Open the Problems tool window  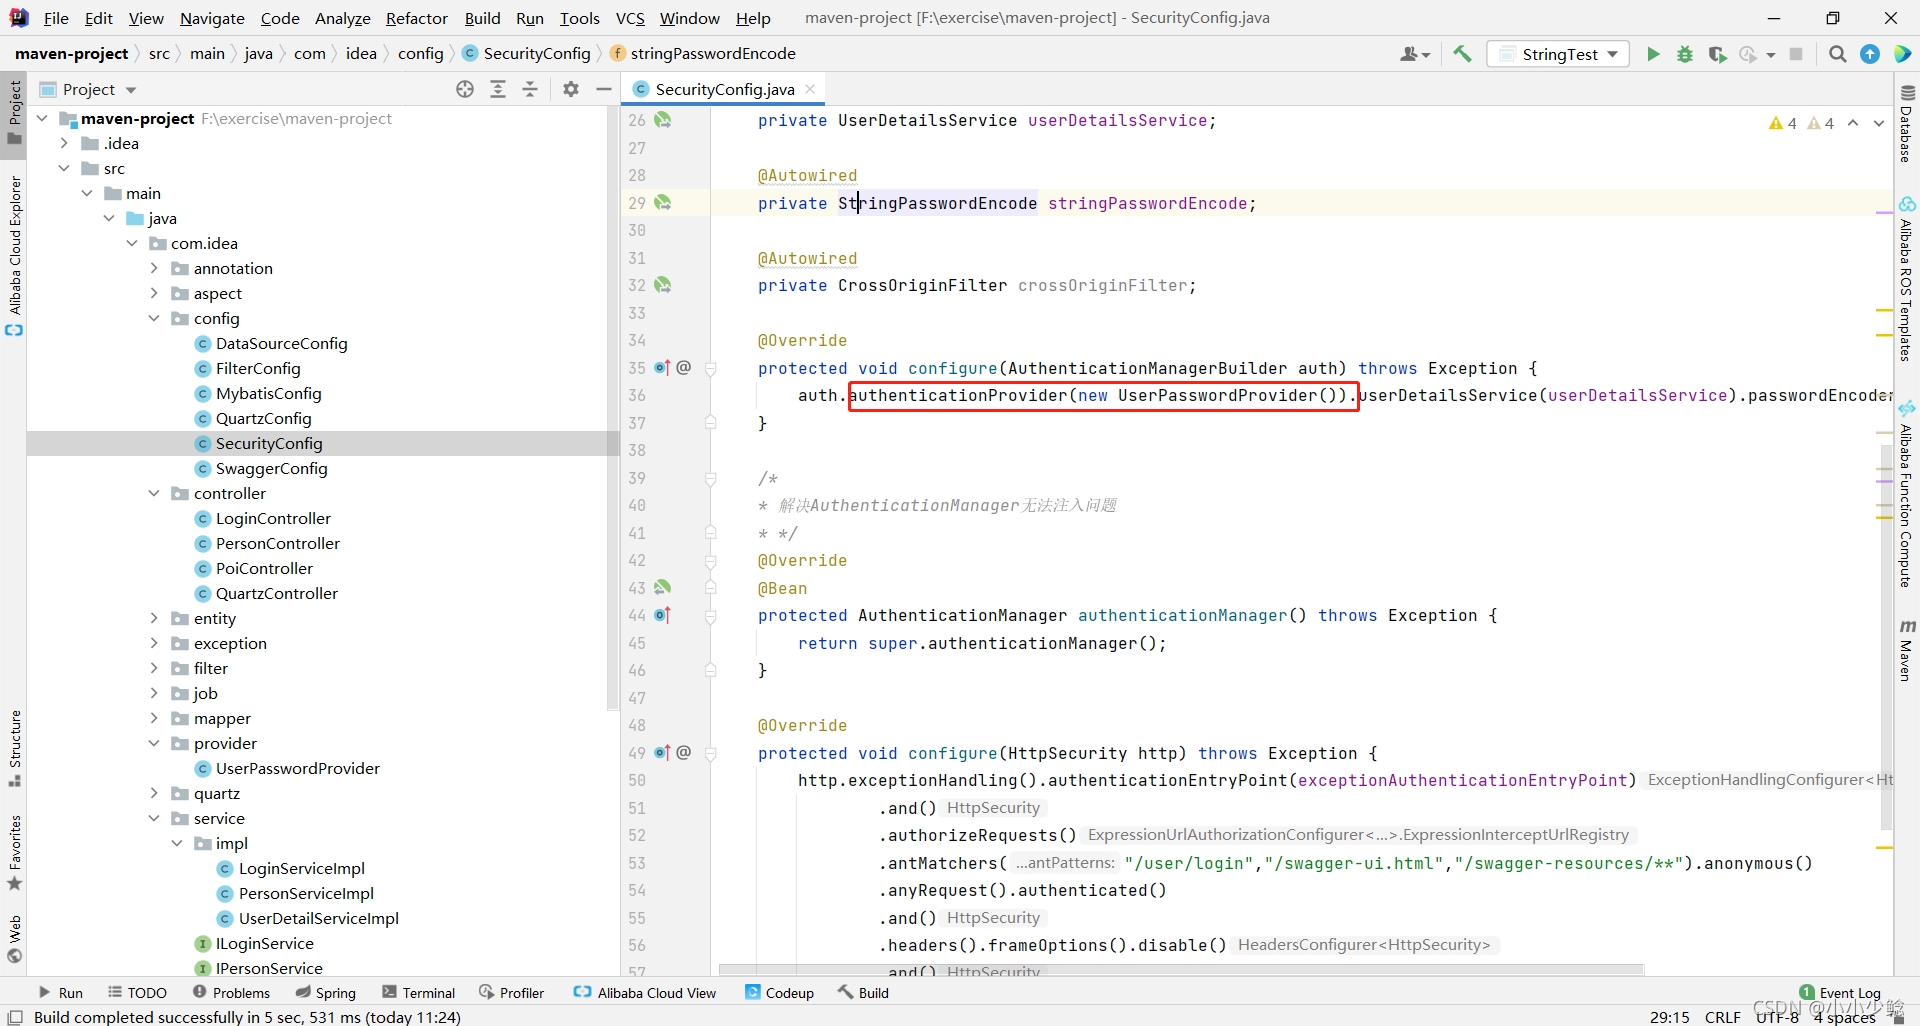(231, 993)
